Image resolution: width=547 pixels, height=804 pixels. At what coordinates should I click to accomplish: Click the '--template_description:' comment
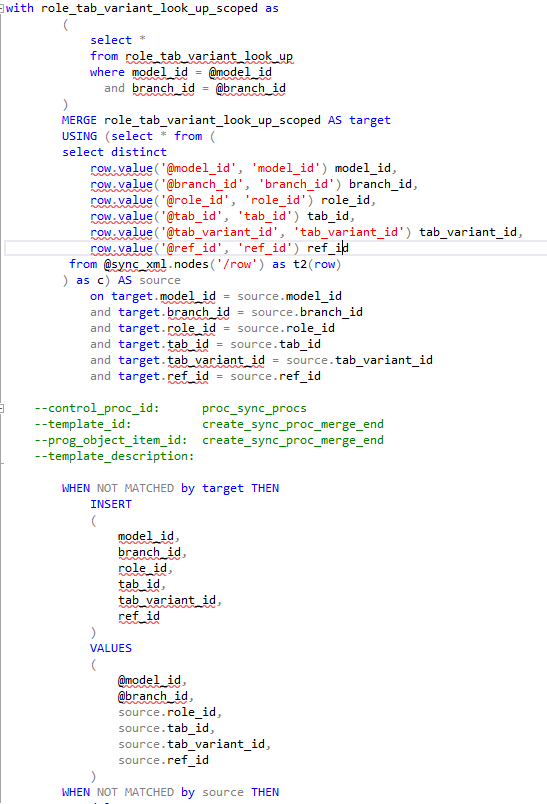coord(114,456)
